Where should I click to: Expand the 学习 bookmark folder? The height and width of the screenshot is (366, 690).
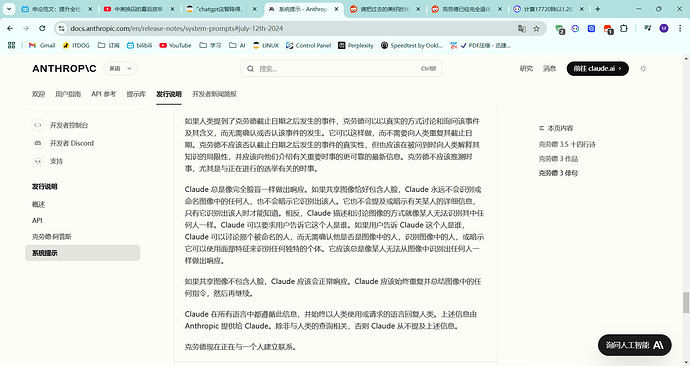pos(210,45)
